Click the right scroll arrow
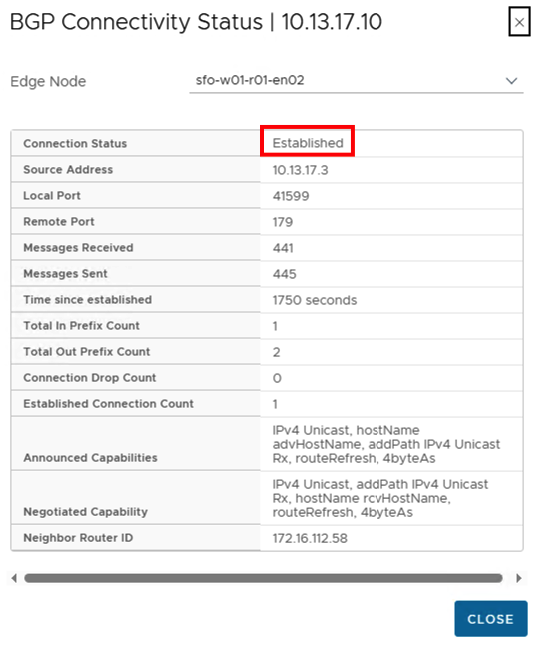The image size is (552, 648). pyautogui.click(x=519, y=578)
